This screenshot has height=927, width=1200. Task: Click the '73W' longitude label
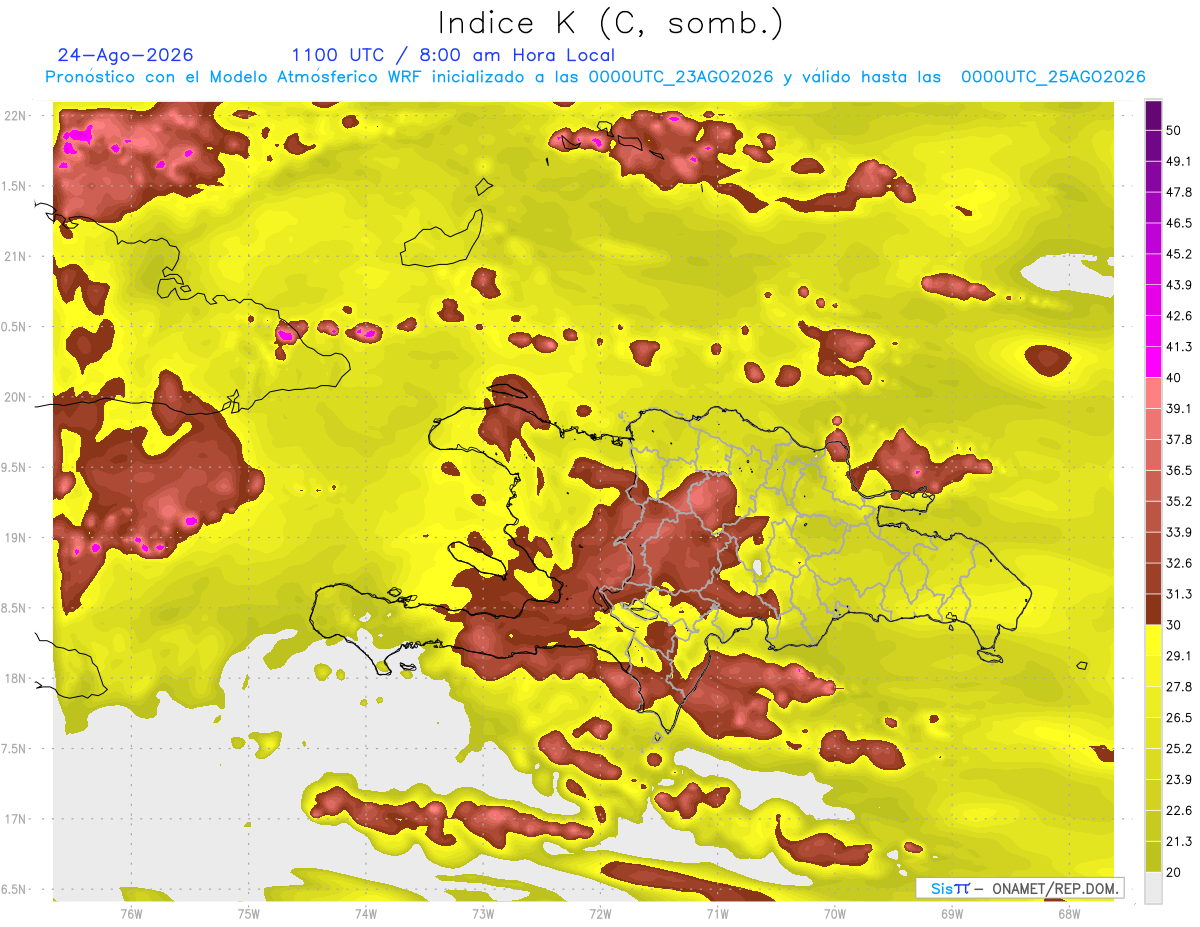pos(483,913)
